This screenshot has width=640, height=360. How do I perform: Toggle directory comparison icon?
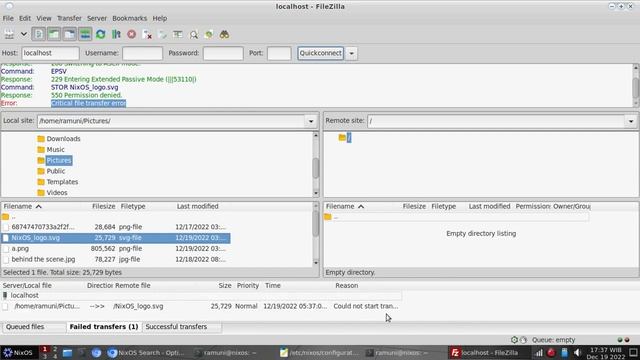coord(193,34)
